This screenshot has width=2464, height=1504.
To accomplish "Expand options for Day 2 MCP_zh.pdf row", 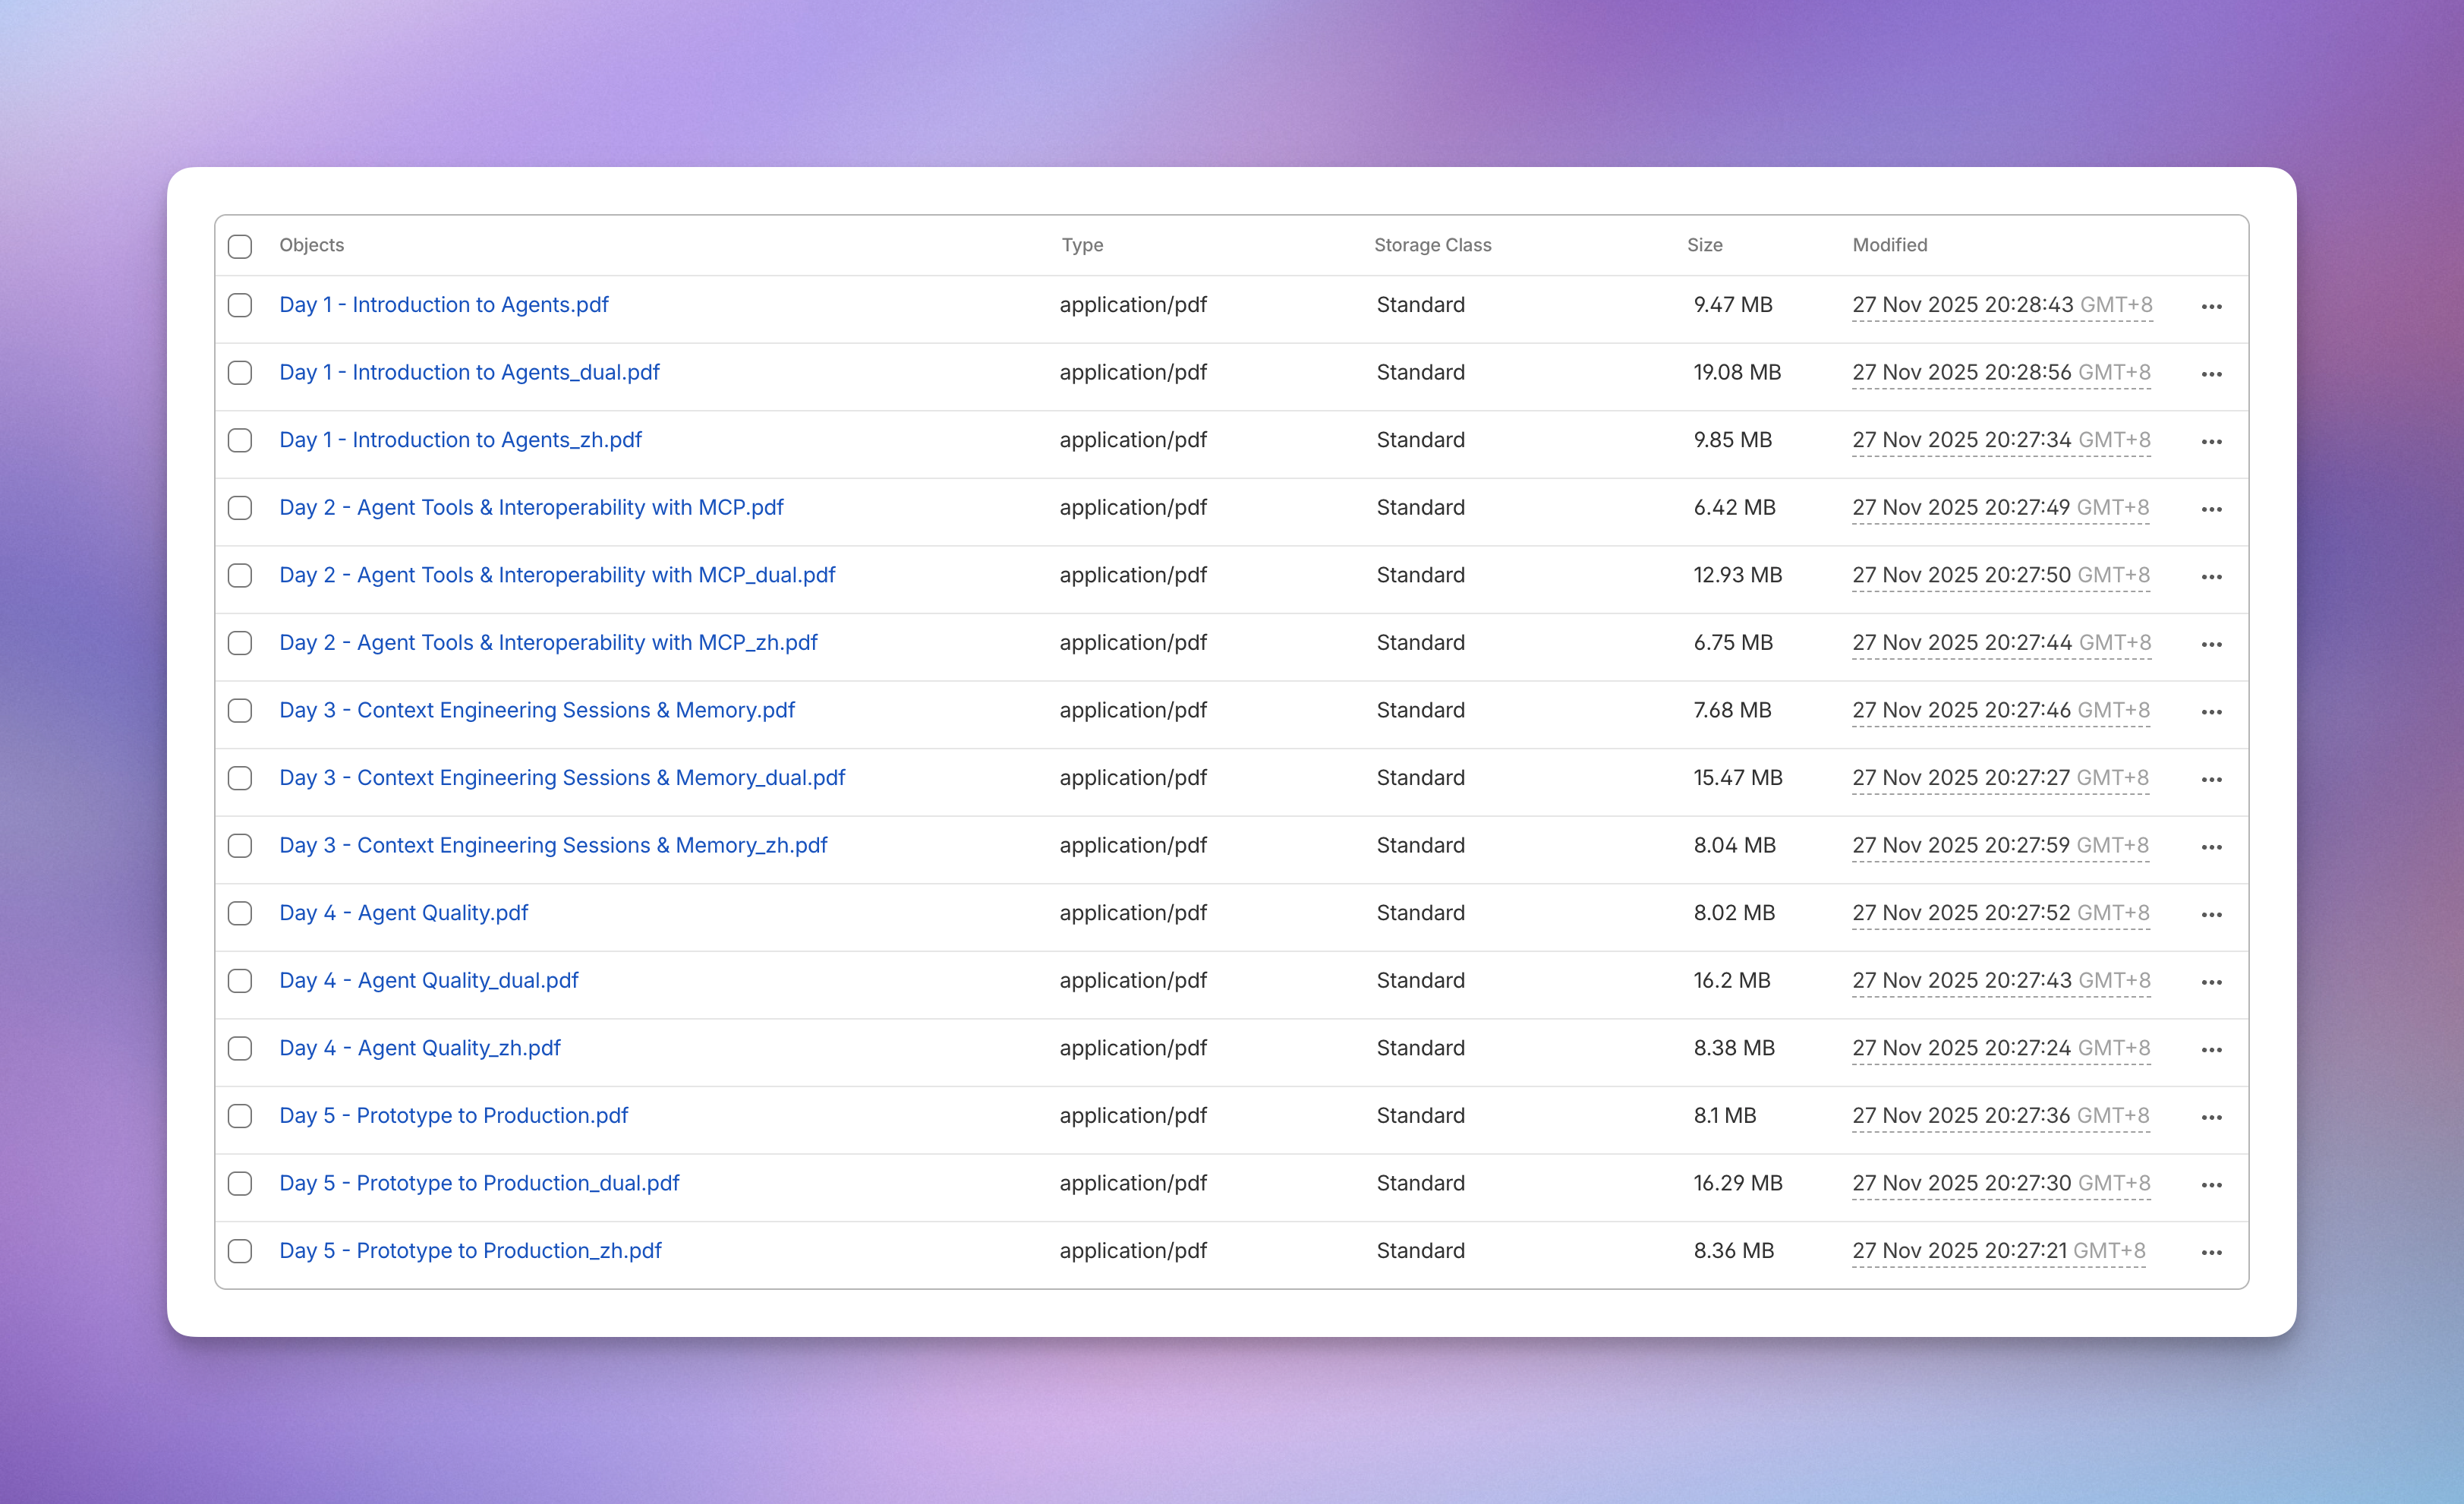I will pos(2211,645).
